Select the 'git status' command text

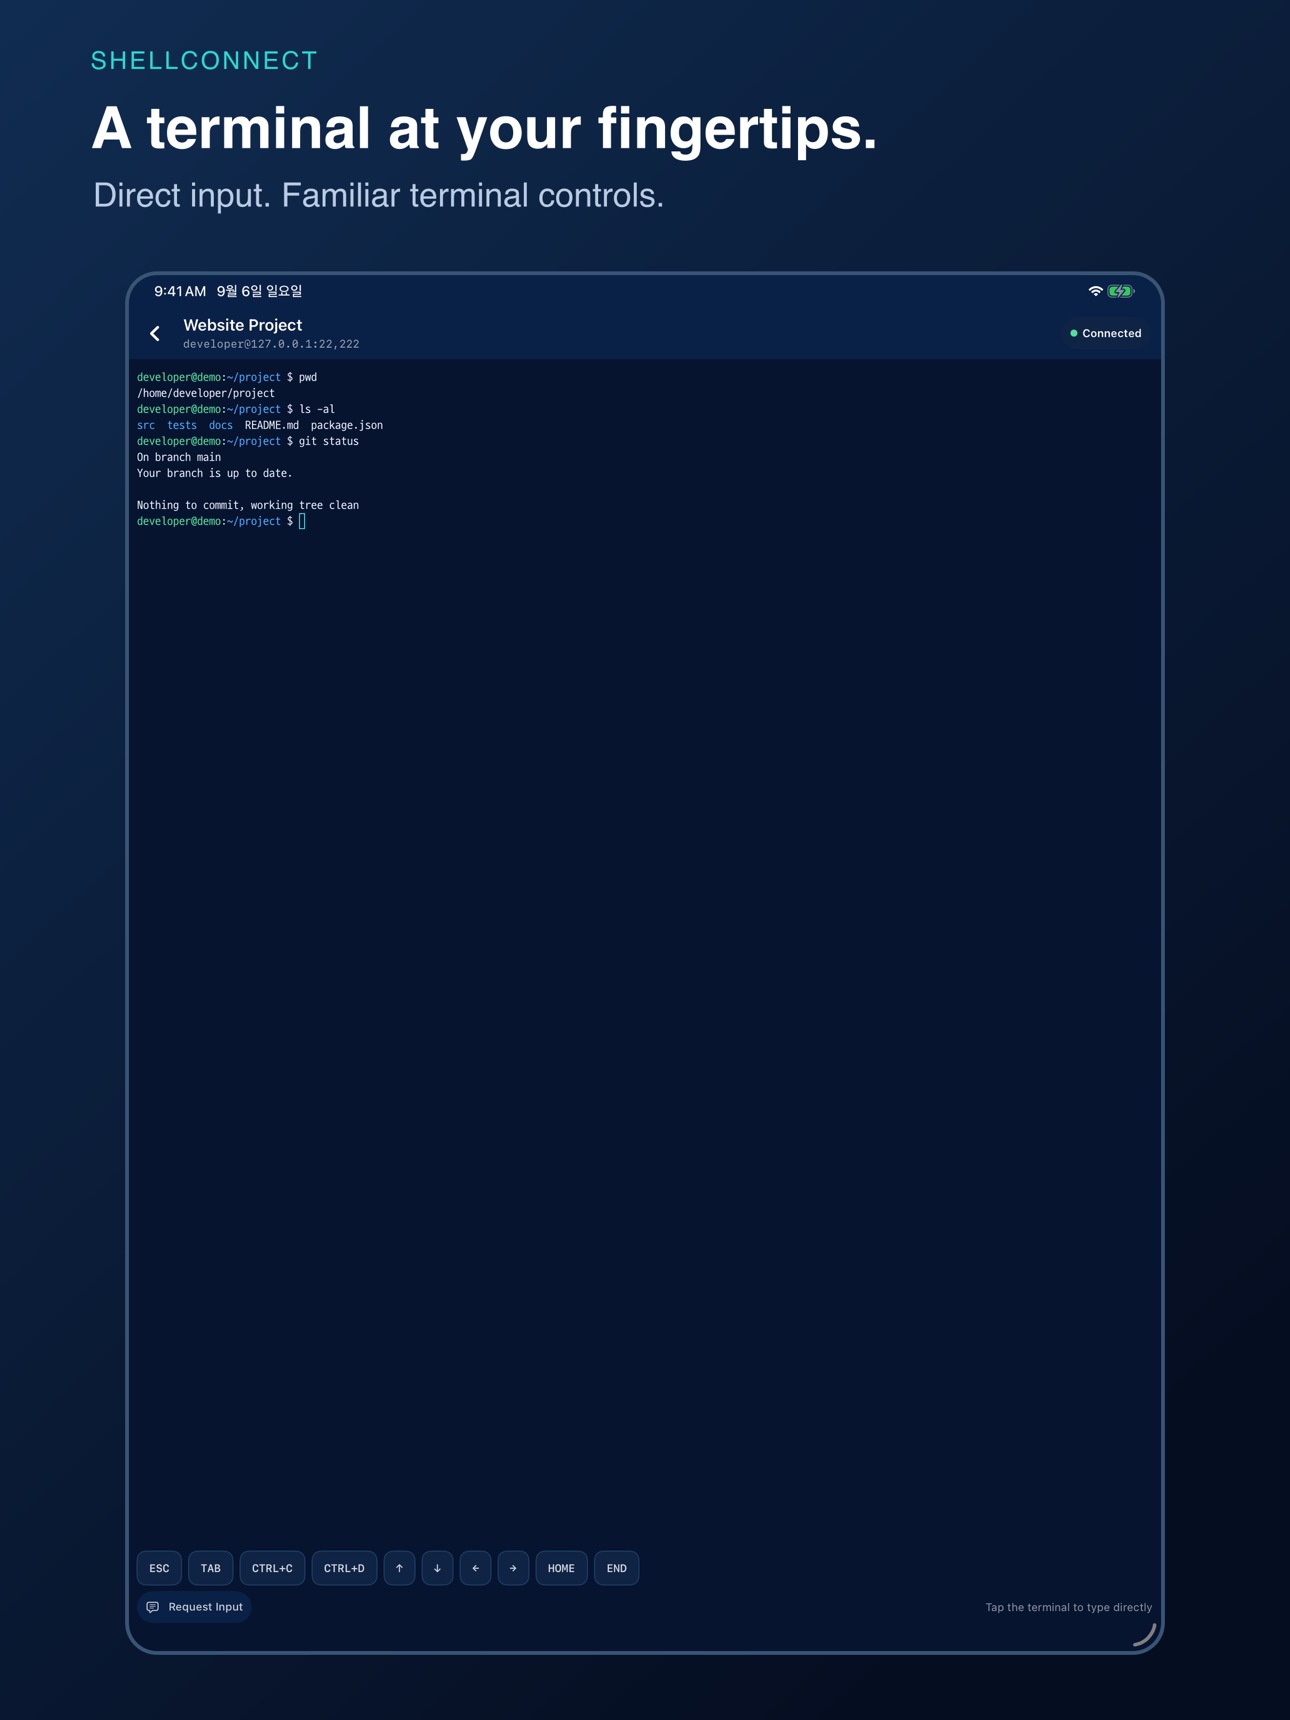pyautogui.click(x=329, y=441)
